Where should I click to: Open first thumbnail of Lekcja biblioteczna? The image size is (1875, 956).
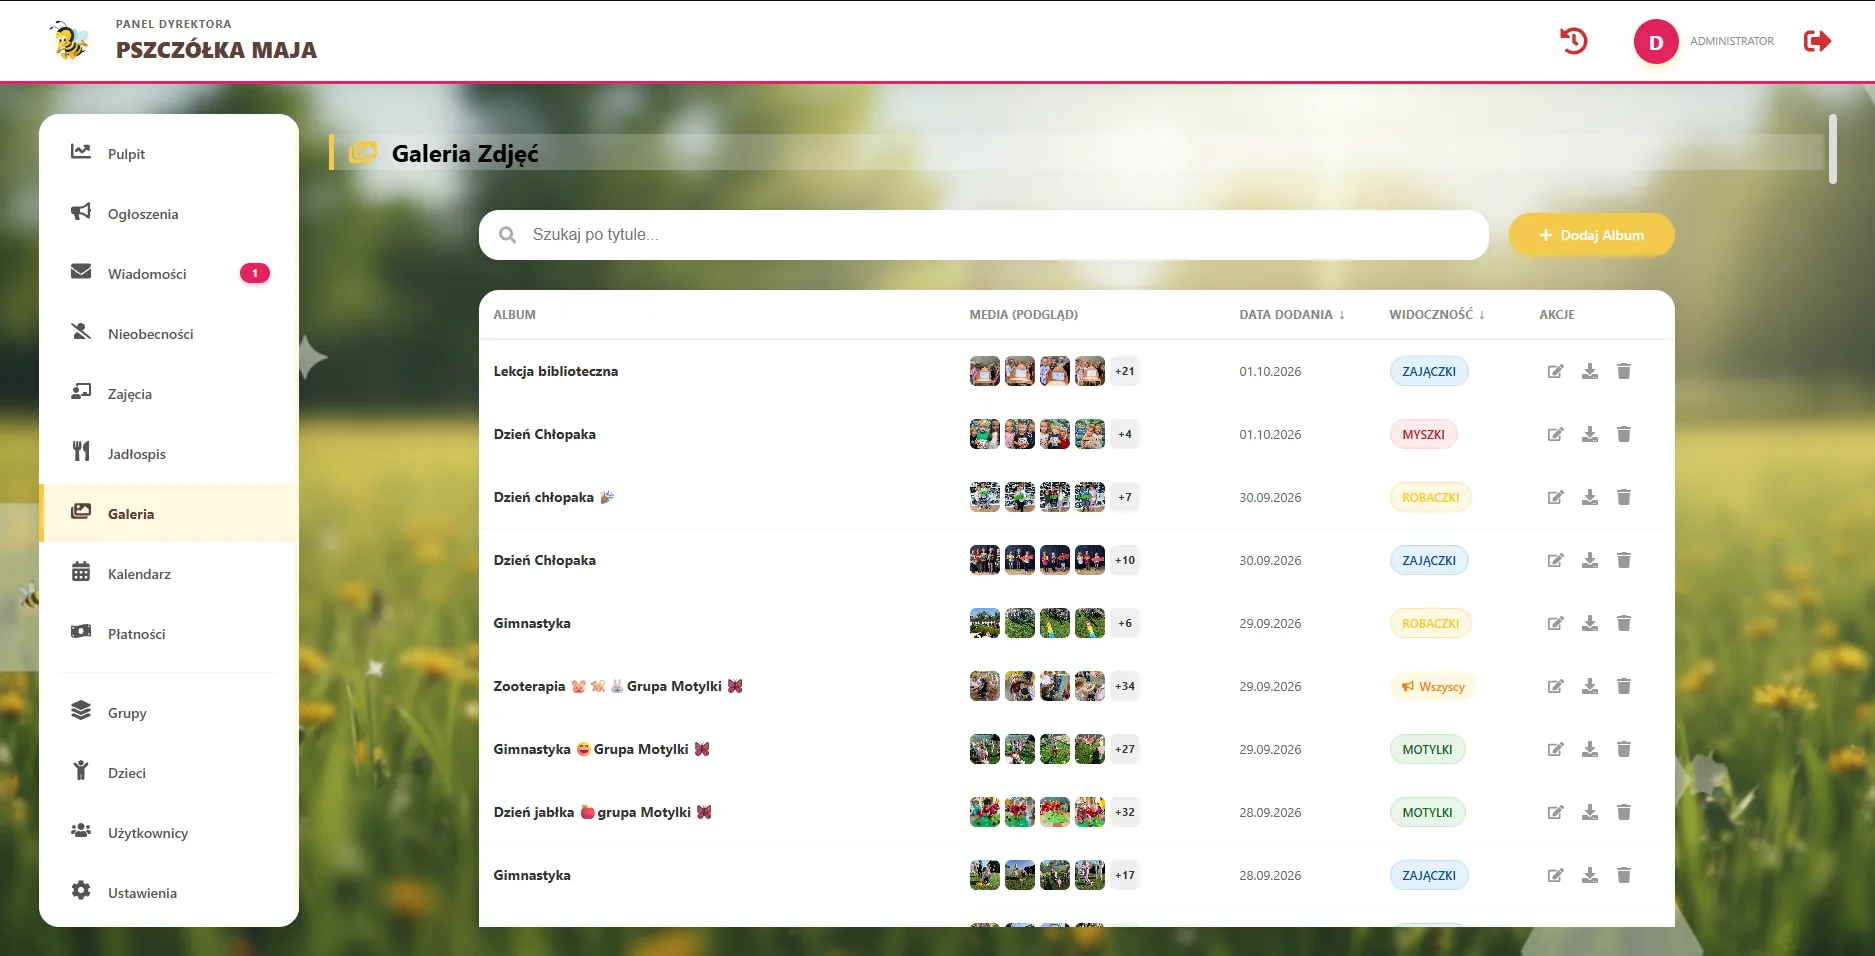tap(984, 371)
